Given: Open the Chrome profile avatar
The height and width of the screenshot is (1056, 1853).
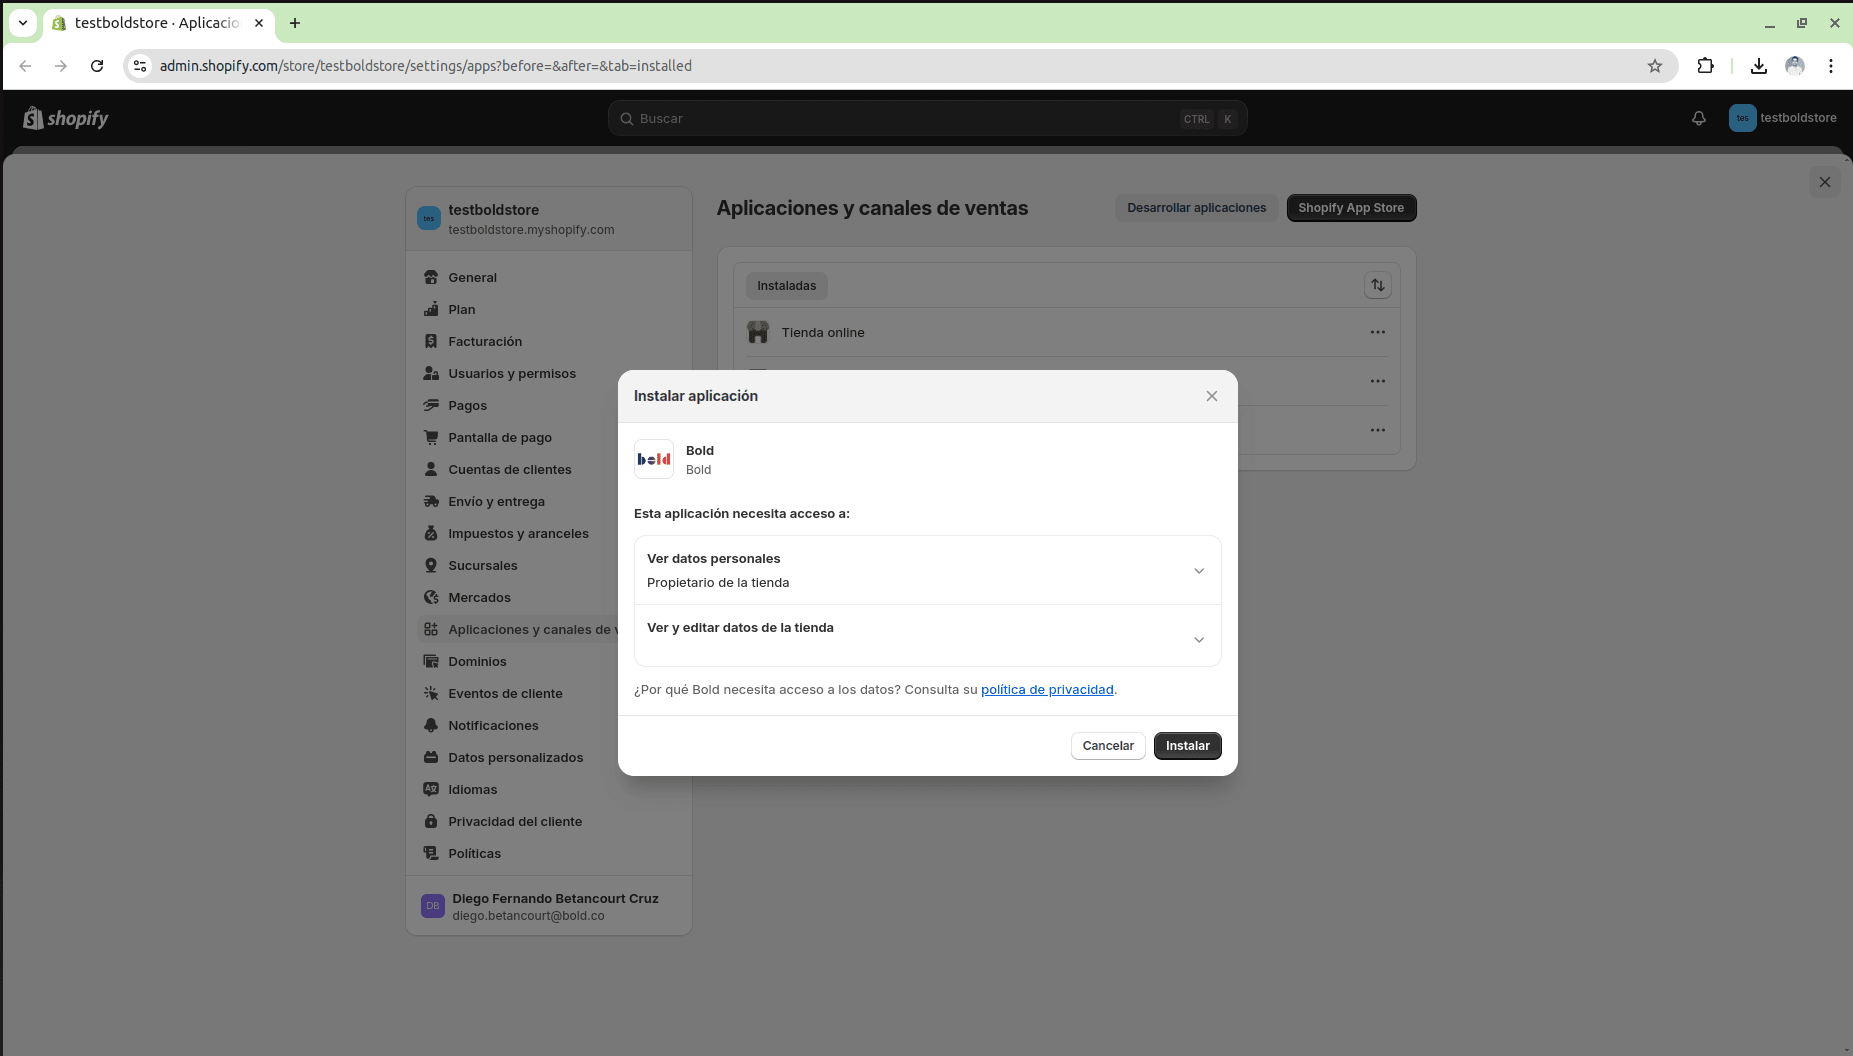Looking at the screenshot, I should 1794,66.
